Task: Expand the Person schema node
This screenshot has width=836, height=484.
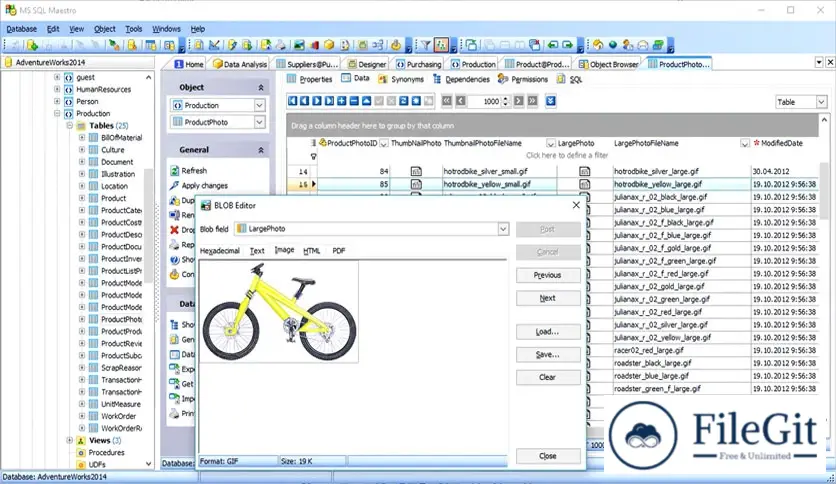Action: pos(57,101)
